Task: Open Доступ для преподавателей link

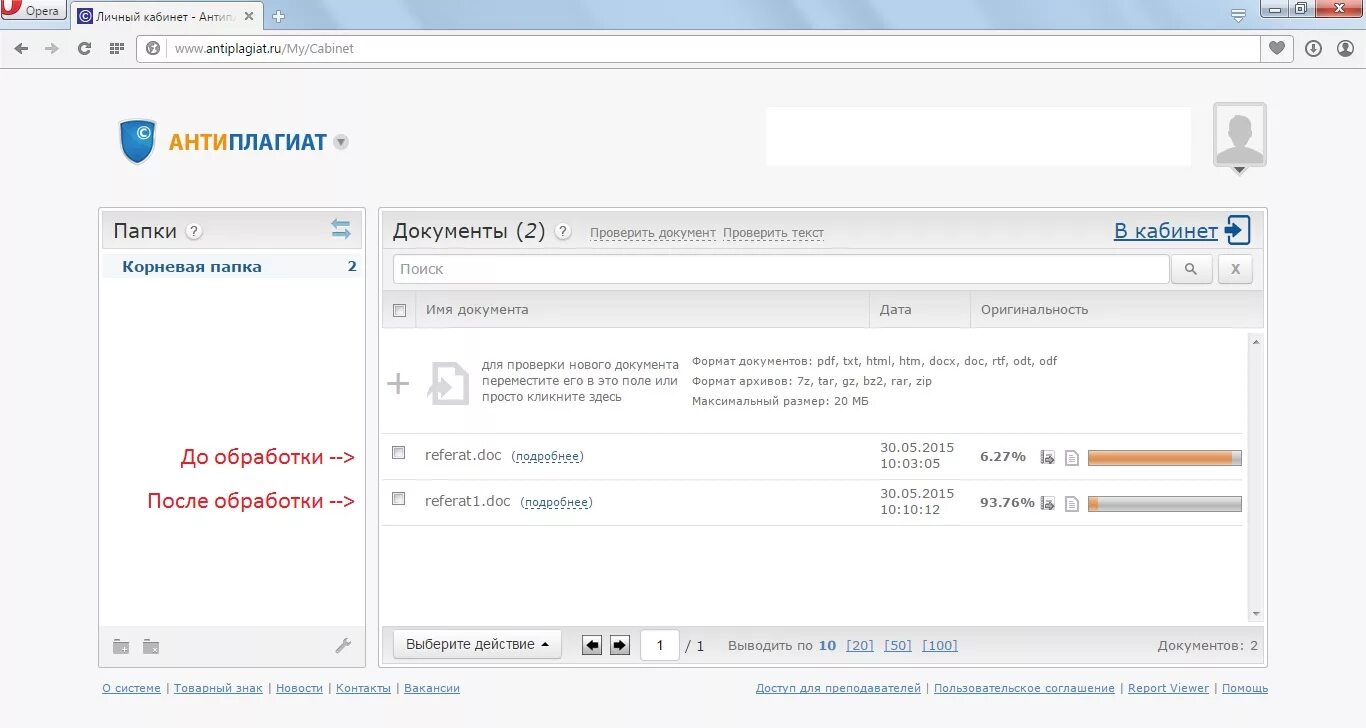Action: click(x=838, y=688)
